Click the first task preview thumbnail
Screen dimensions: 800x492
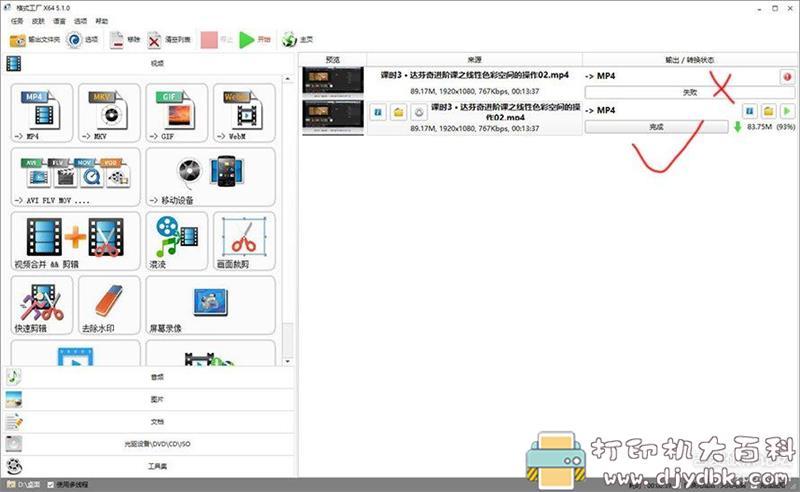coord(333,82)
